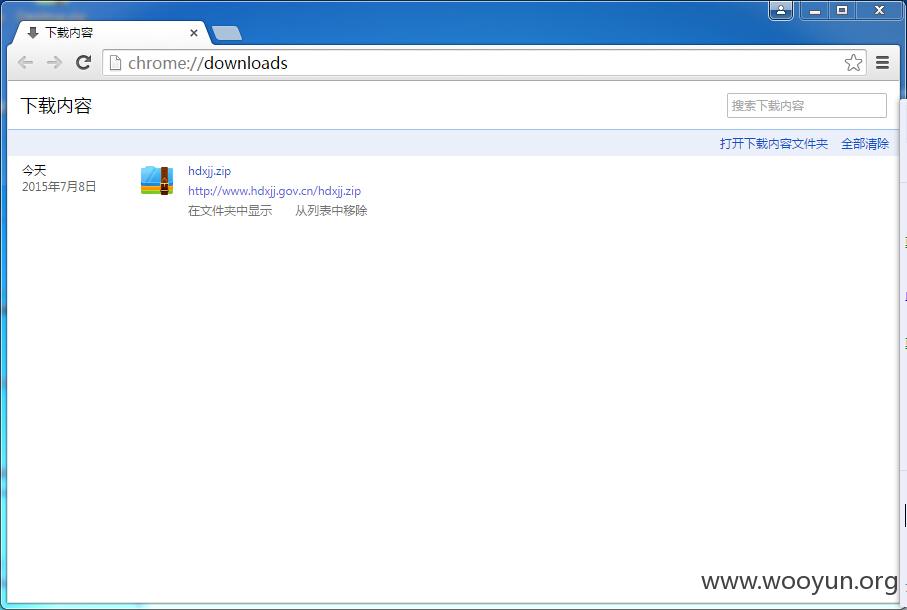Minimize the Chrome window
The width and height of the screenshot is (907, 610).
pos(815,10)
